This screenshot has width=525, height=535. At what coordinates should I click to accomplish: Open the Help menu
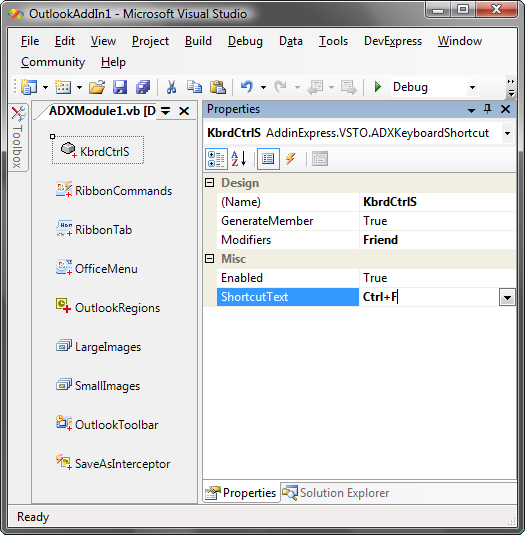pos(113,62)
